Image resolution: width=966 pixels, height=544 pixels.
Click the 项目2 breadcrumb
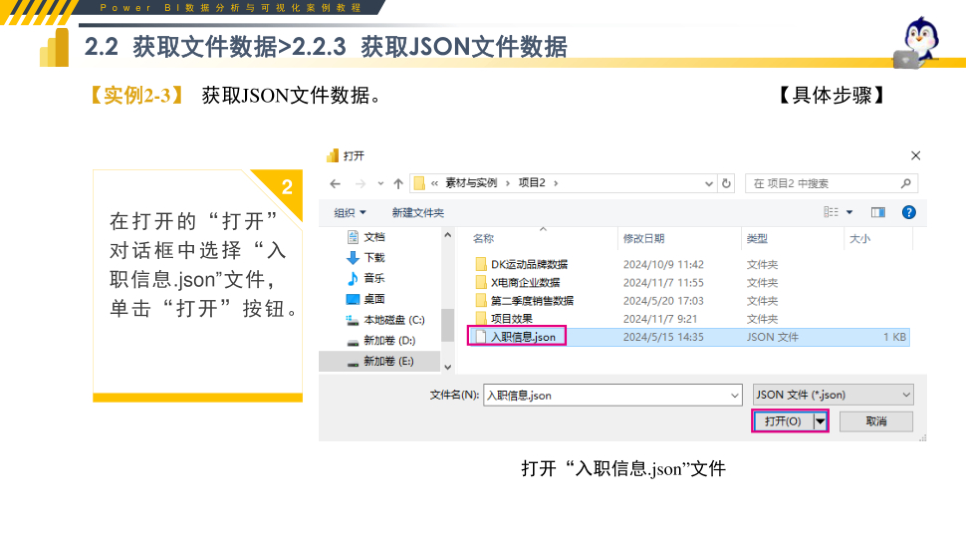coord(532,183)
